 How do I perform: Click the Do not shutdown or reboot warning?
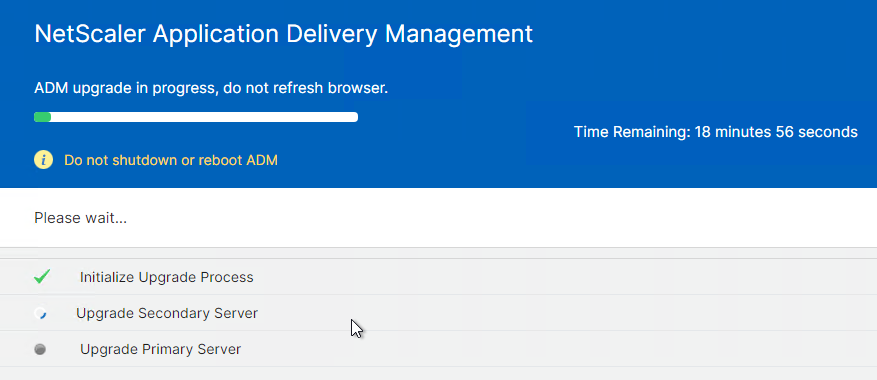[171, 161]
